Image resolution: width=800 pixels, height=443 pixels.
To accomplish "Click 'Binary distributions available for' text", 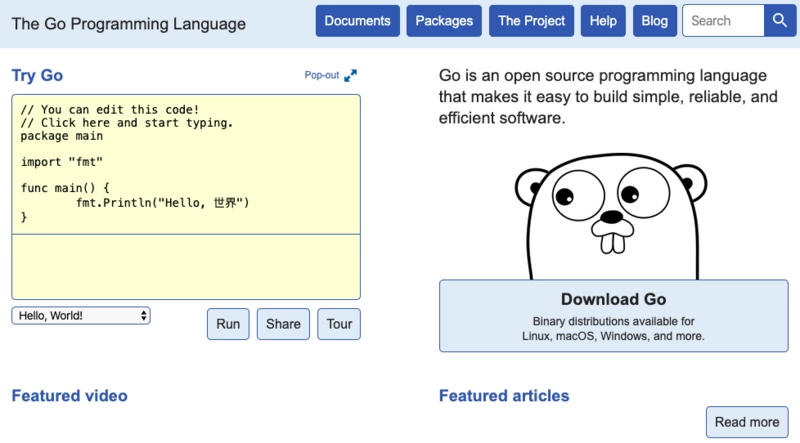I will [x=613, y=322].
